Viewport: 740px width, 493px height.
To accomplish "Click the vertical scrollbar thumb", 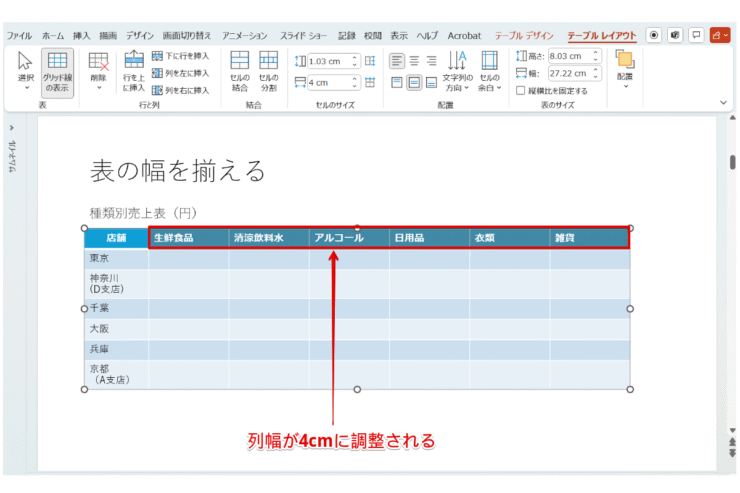I will tap(732, 162).
